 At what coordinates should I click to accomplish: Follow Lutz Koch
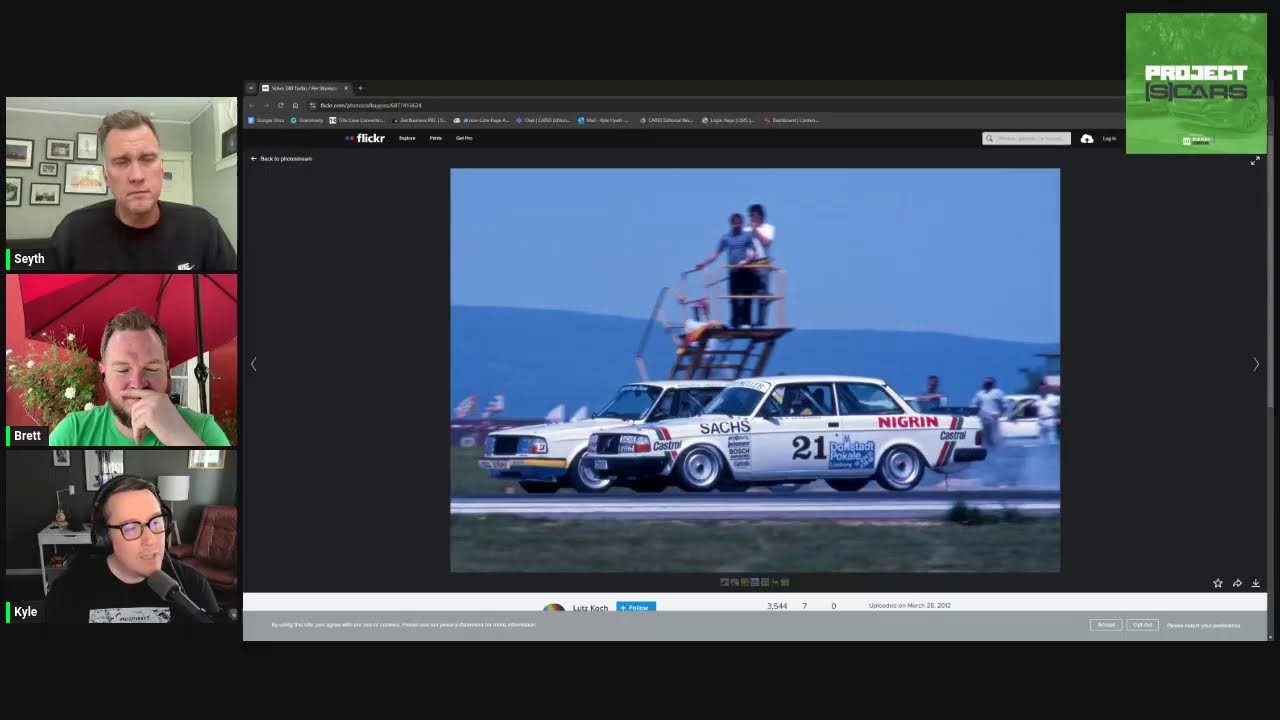tap(636, 607)
